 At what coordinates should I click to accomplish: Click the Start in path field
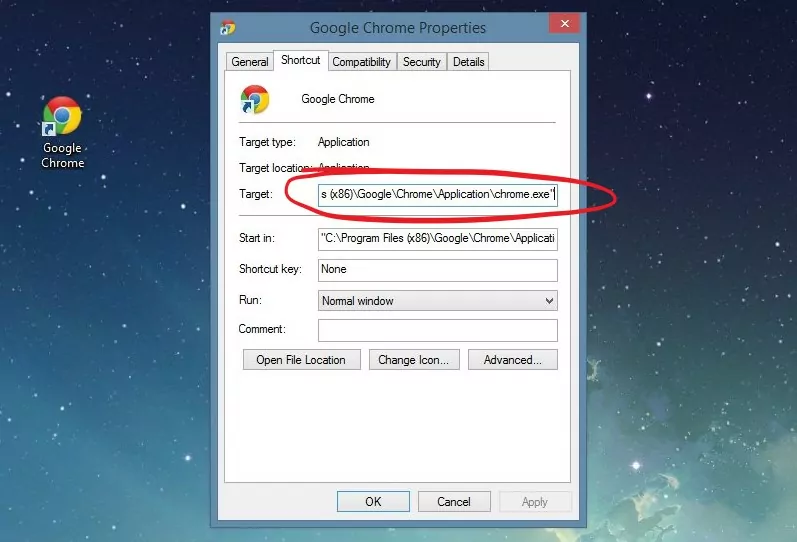tap(438, 239)
